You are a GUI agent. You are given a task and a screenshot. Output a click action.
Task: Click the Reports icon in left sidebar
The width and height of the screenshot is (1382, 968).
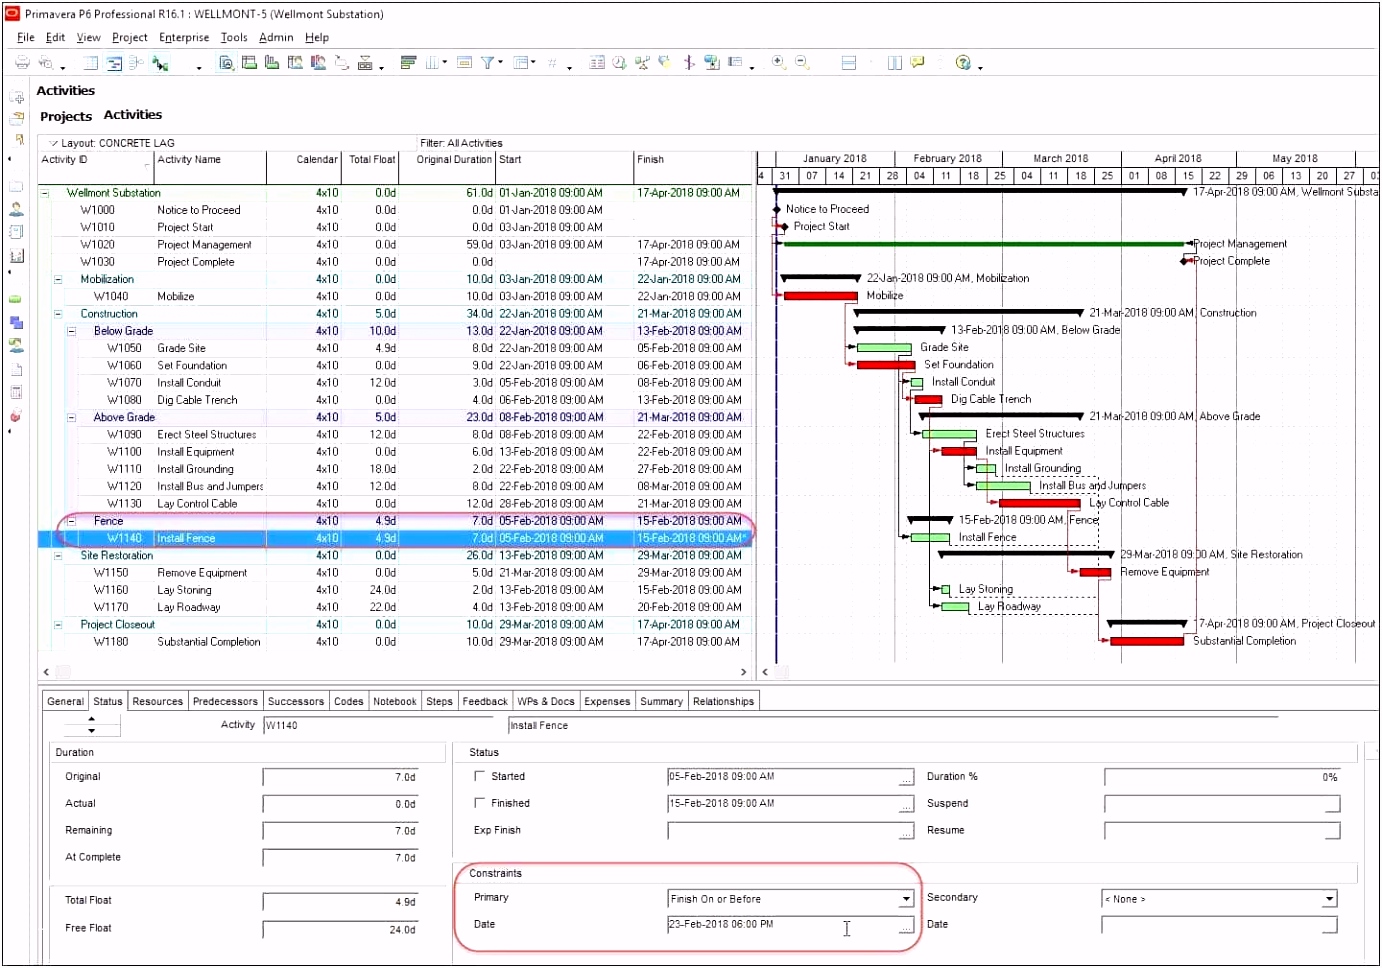pos(16,232)
